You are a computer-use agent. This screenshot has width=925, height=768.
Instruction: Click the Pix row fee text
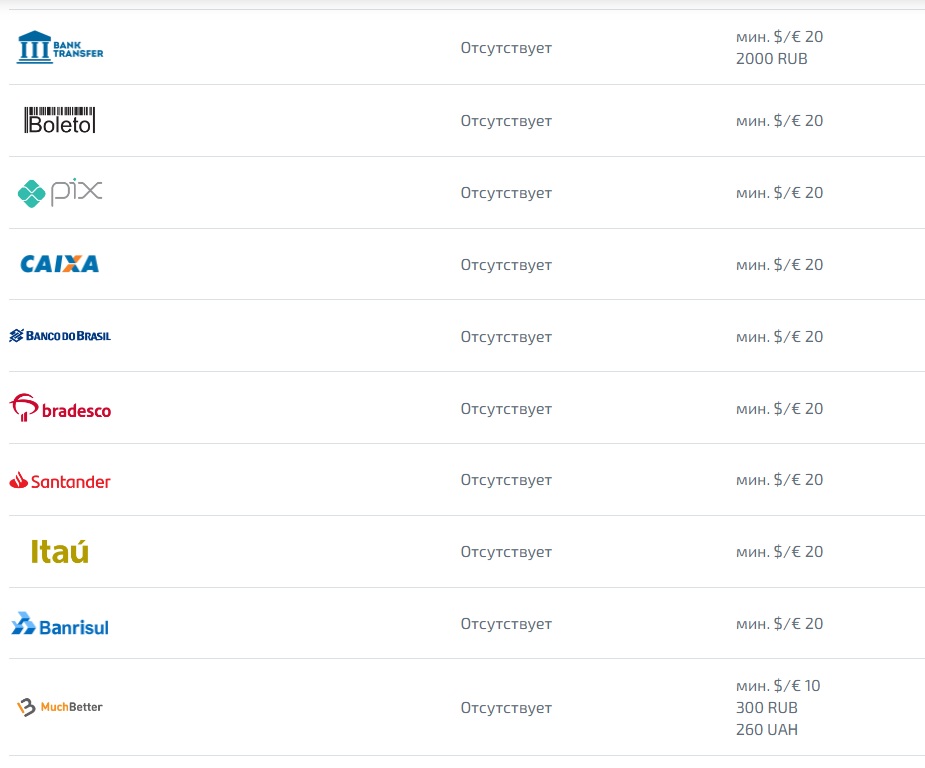point(506,193)
